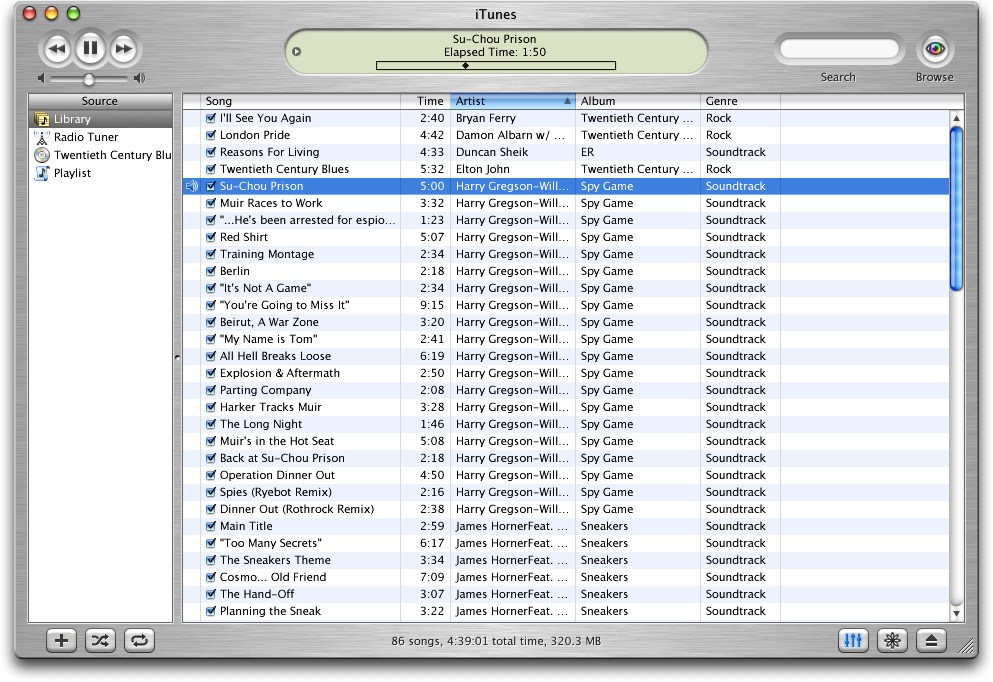
Task: Click time value "9:15"
Action: 432,305
